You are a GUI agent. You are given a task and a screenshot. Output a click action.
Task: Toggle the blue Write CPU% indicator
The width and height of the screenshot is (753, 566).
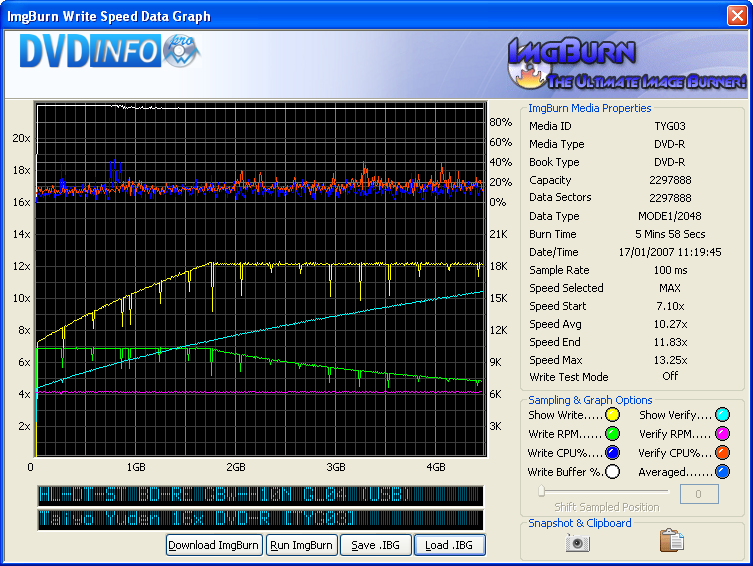click(x=612, y=453)
